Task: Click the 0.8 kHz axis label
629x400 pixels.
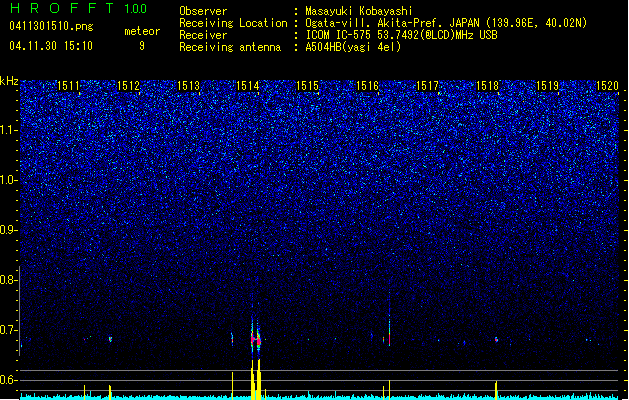Action: pyautogui.click(x=9, y=280)
